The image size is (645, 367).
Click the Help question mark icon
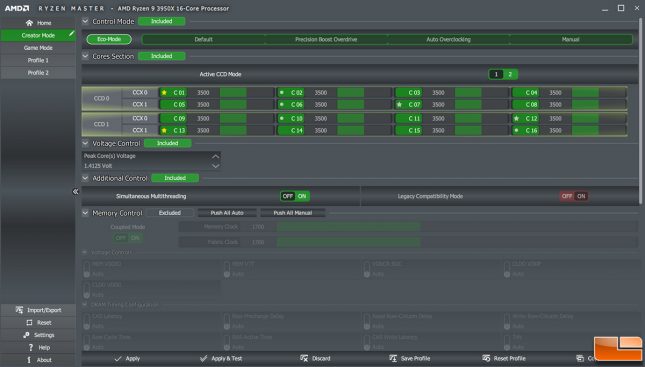coord(30,347)
